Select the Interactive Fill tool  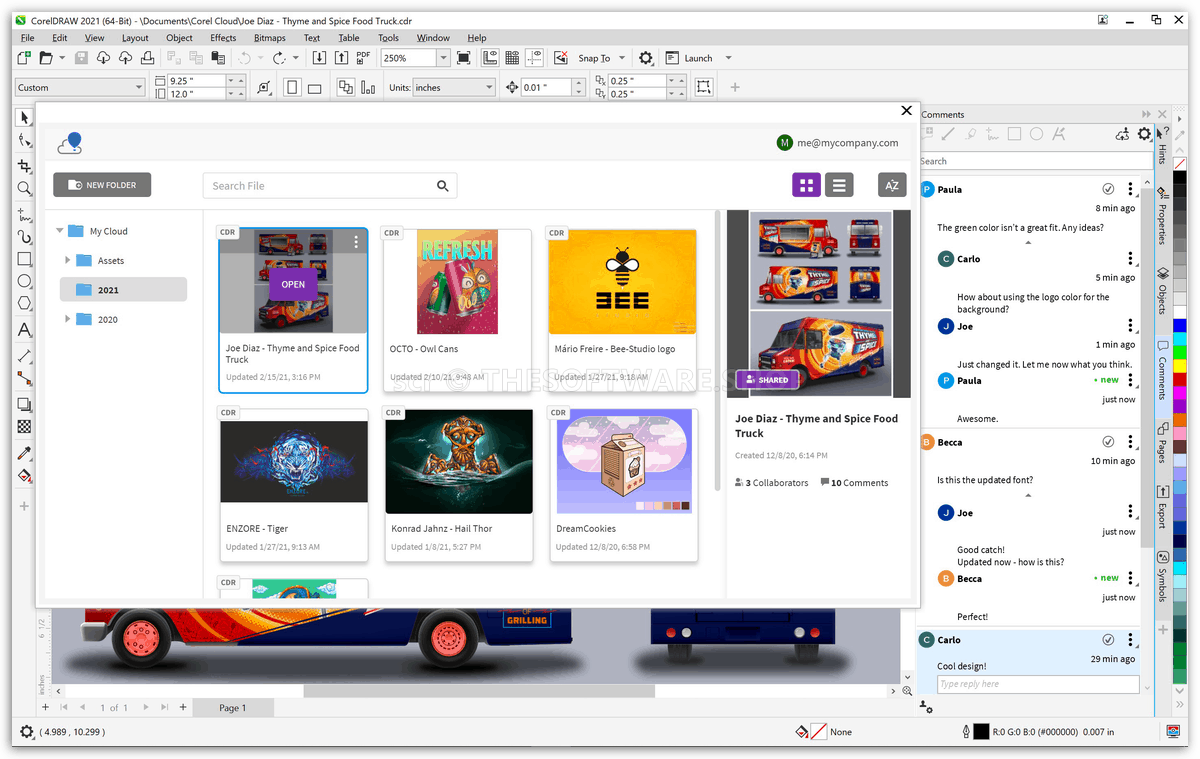25,477
